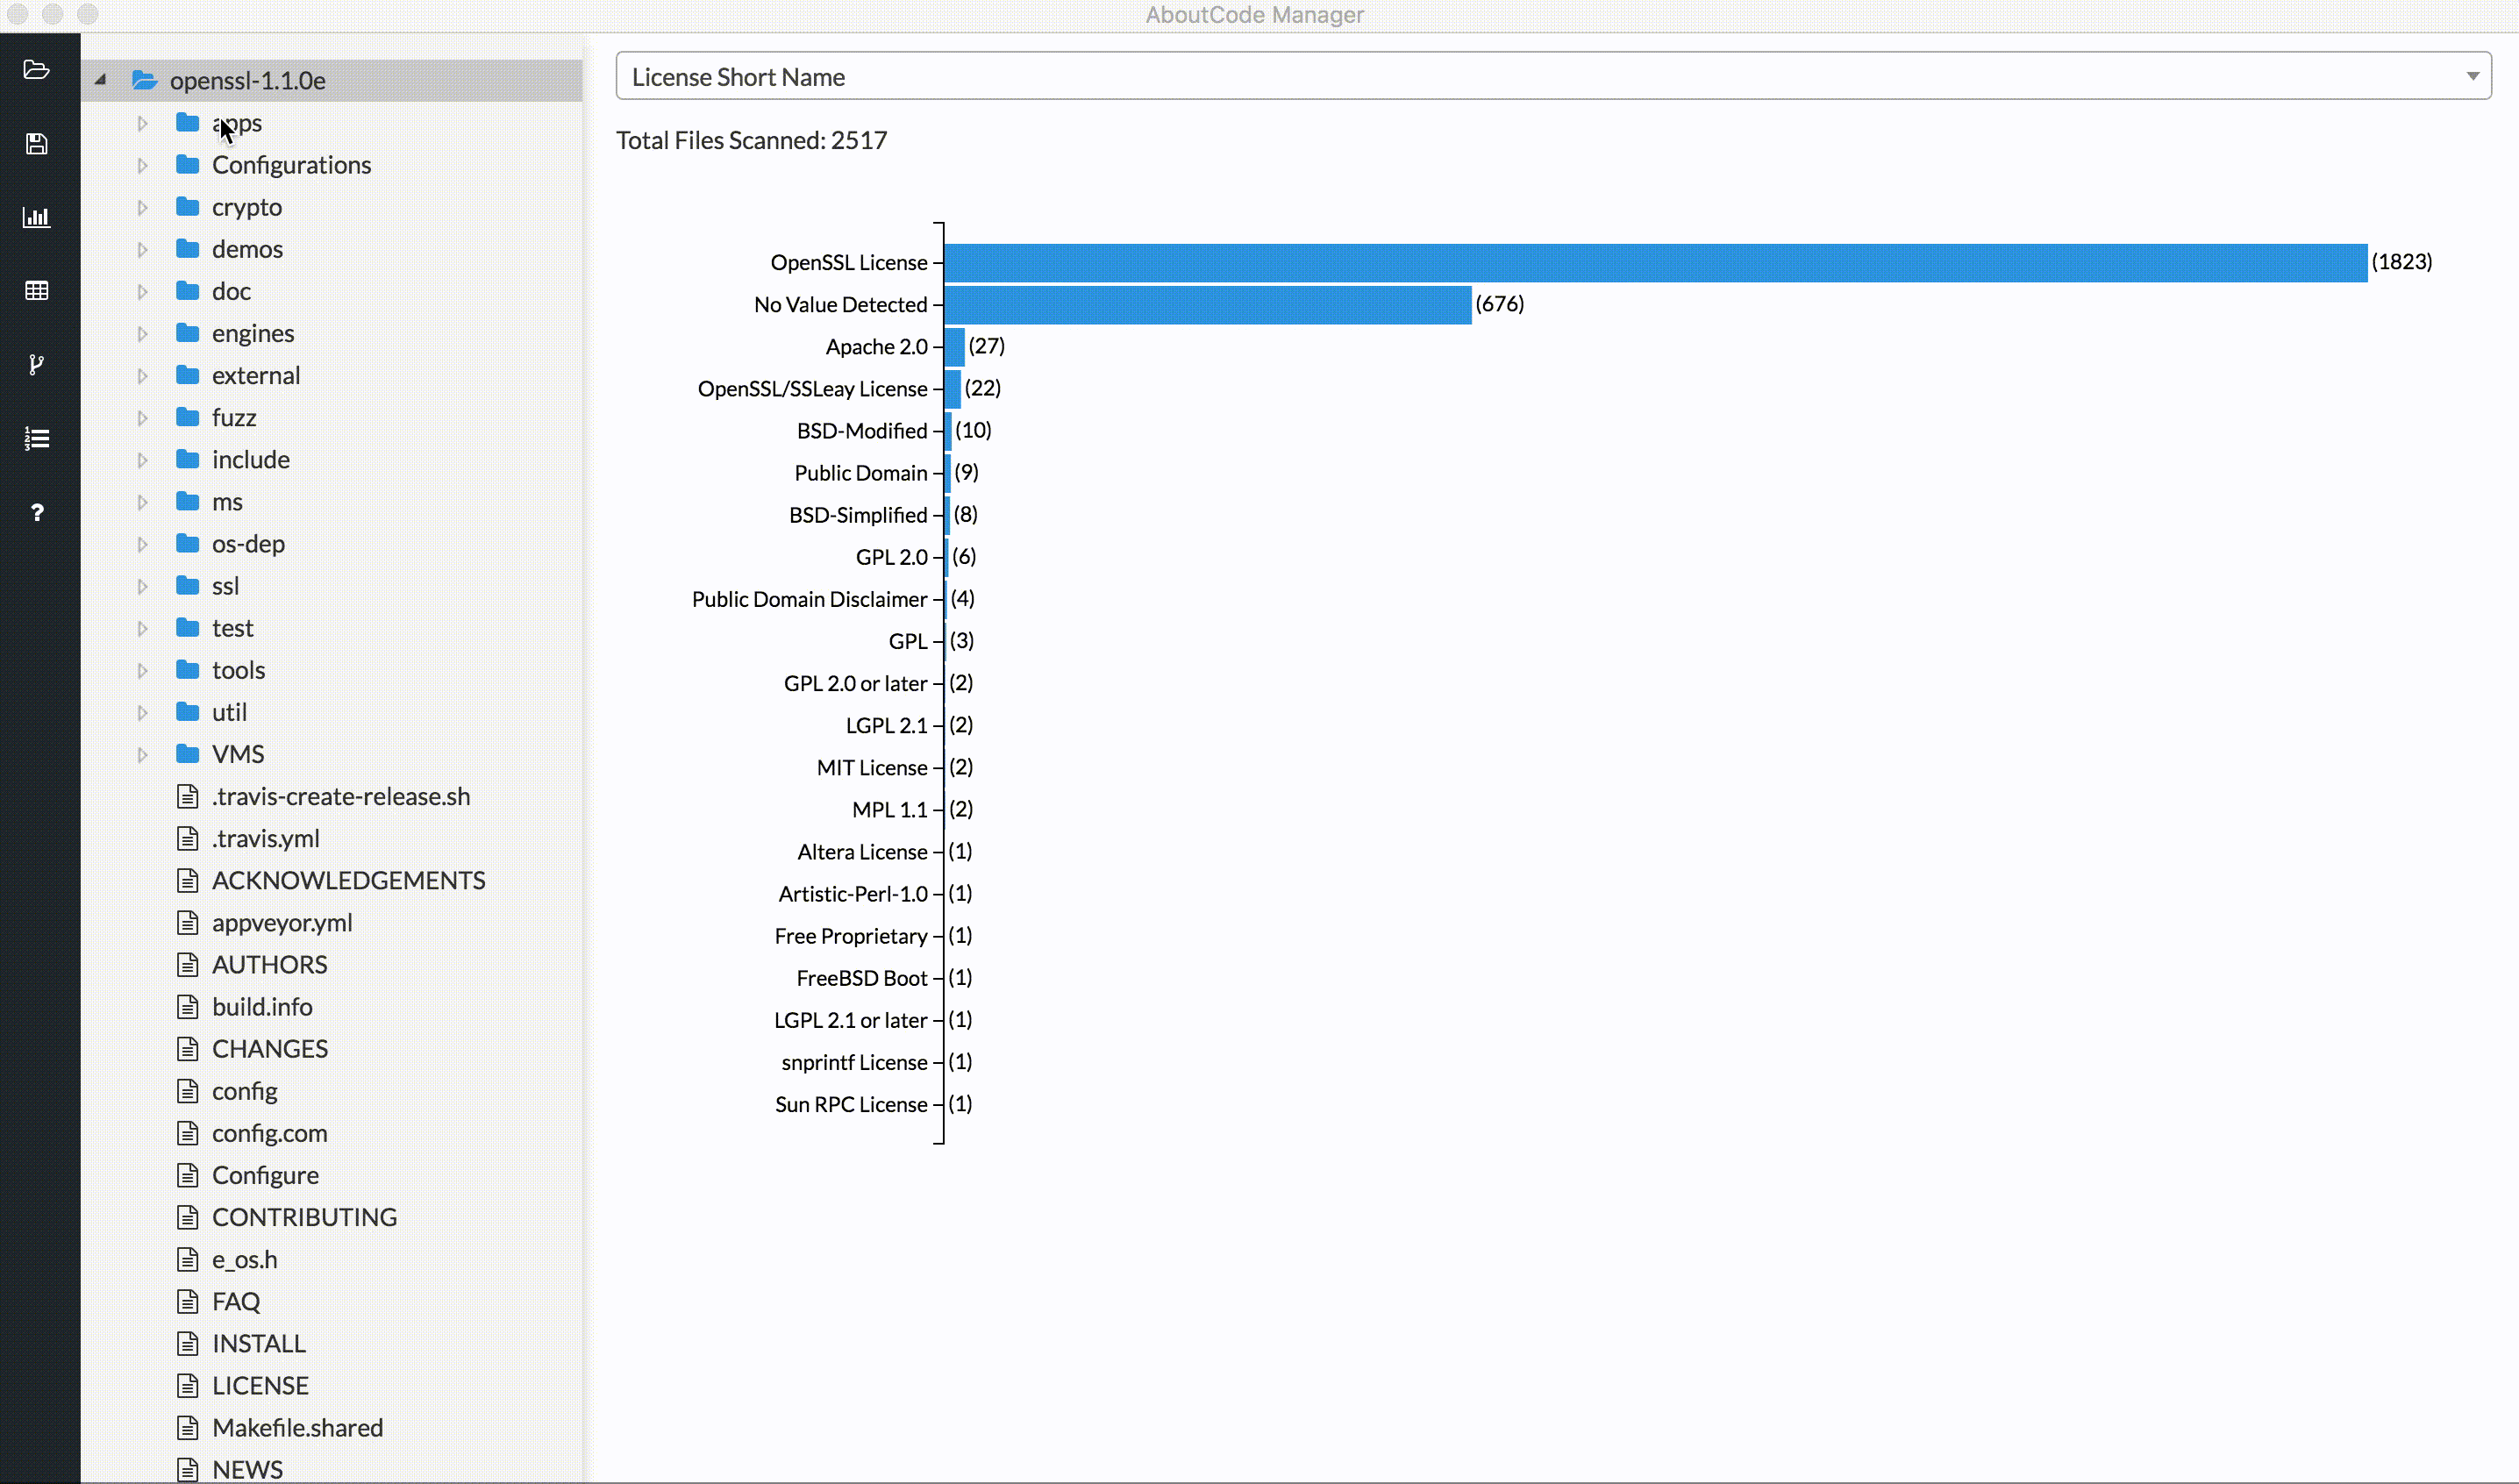Select the CONTRIBUTING file
The height and width of the screenshot is (1484, 2519).
tap(304, 1217)
